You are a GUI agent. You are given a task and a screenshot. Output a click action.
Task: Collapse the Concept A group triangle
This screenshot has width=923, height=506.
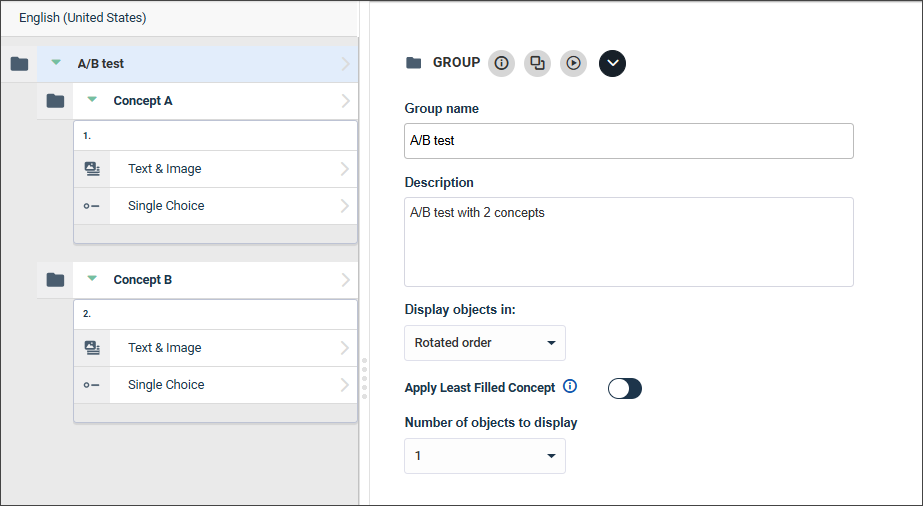[x=92, y=99]
